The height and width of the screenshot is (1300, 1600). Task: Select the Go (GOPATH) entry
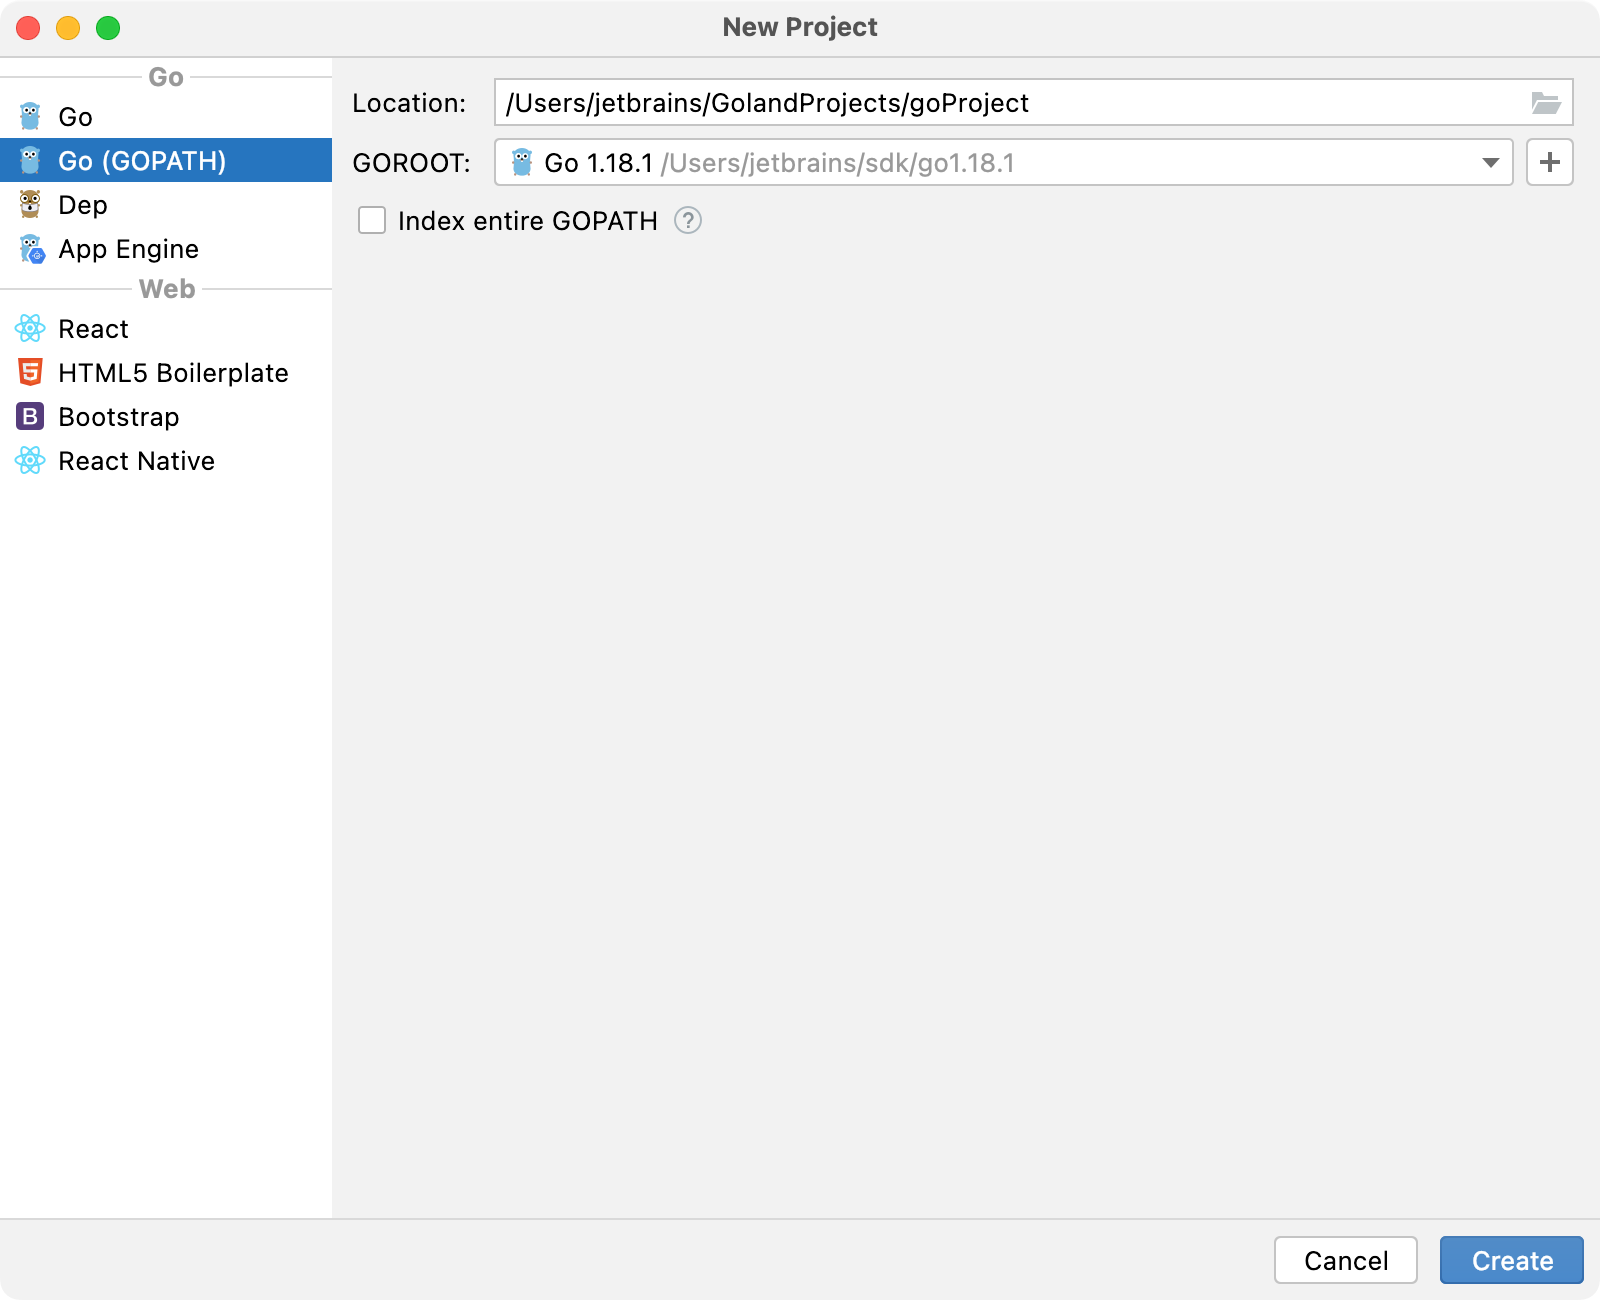click(x=144, y=160)
